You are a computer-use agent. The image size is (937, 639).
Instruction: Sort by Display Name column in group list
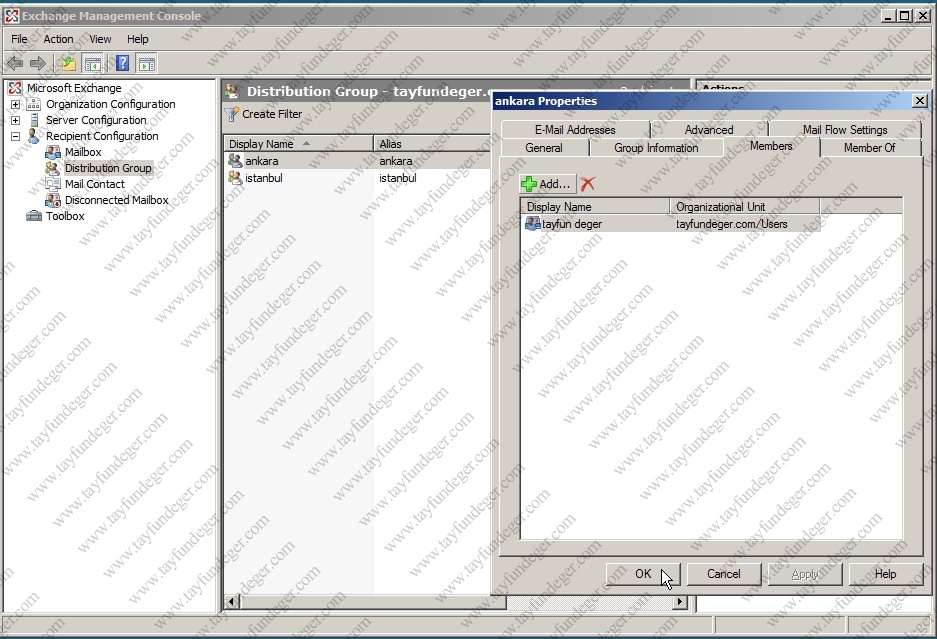pyautogui.click(x=298, y=143)
